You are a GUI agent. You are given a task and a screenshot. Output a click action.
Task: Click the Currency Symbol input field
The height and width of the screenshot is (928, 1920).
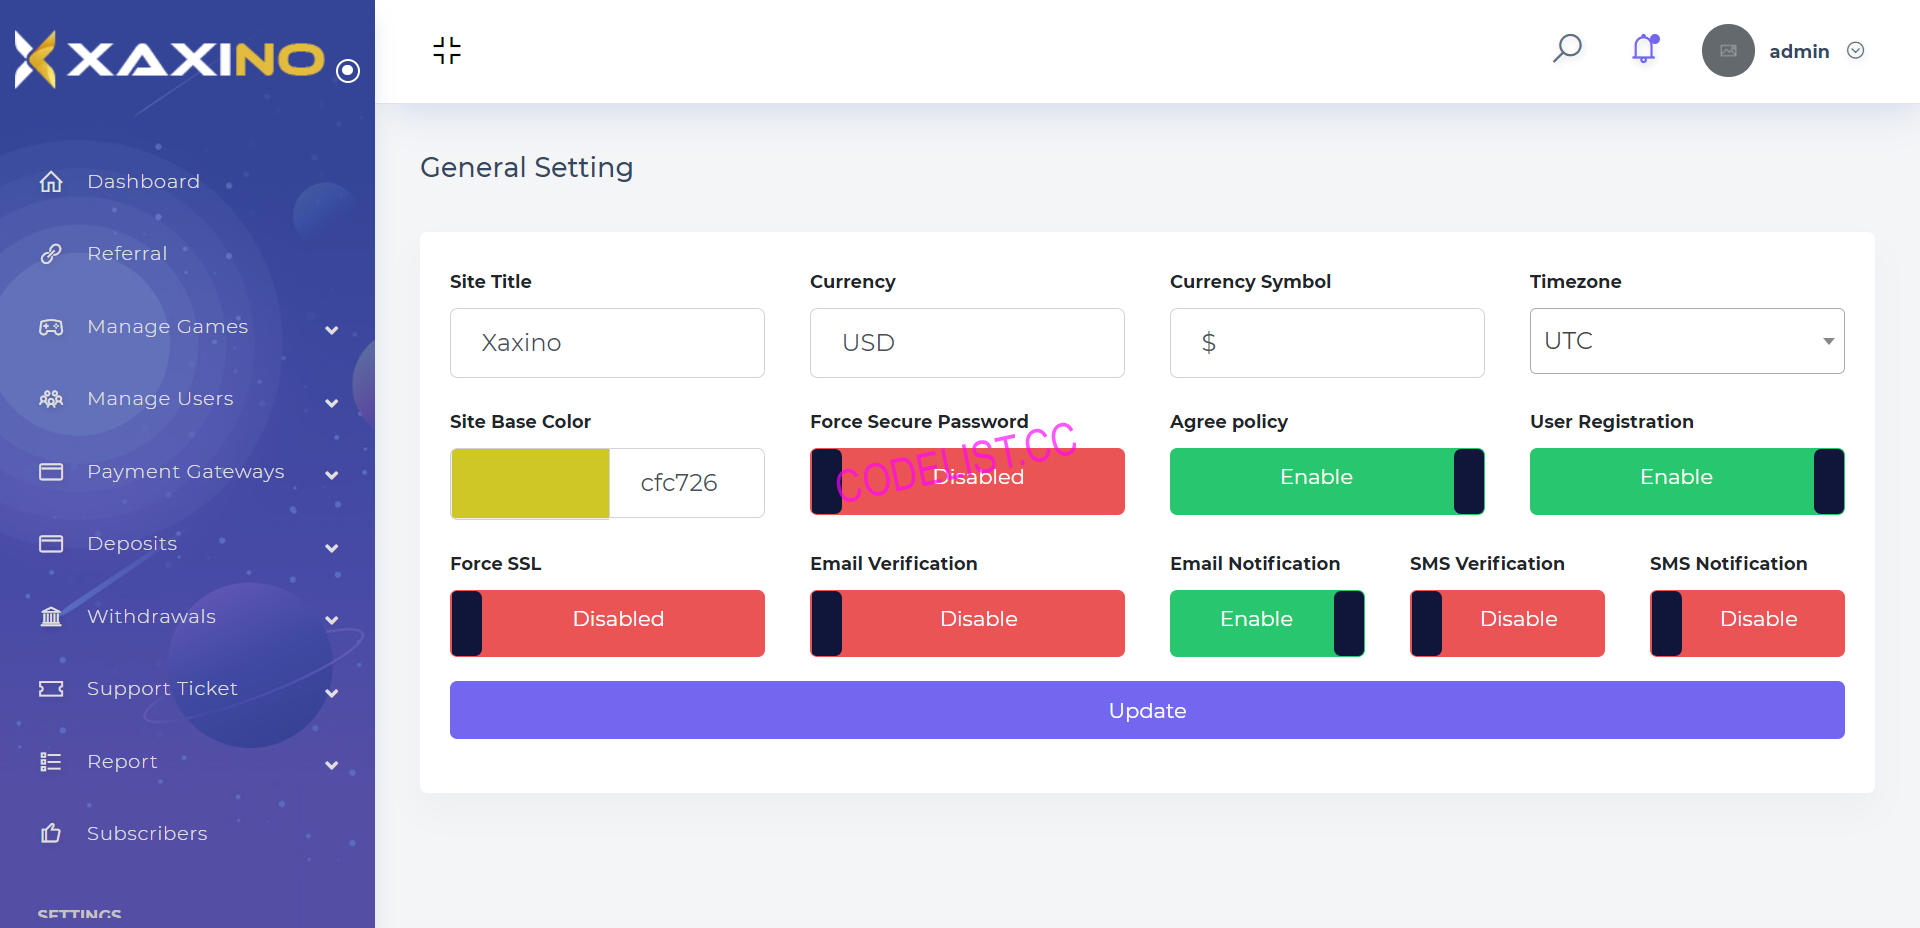[x=1327, y=343]
